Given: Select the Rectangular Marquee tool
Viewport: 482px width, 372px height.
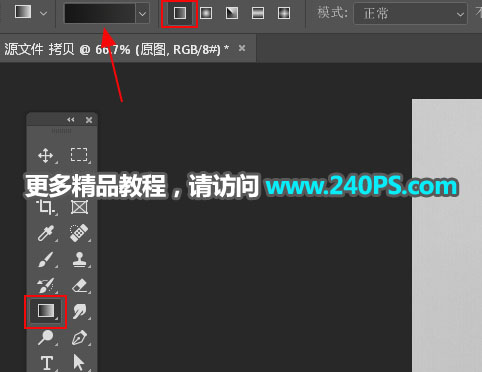Looking at the screenshot, I should tap(79, 155).
